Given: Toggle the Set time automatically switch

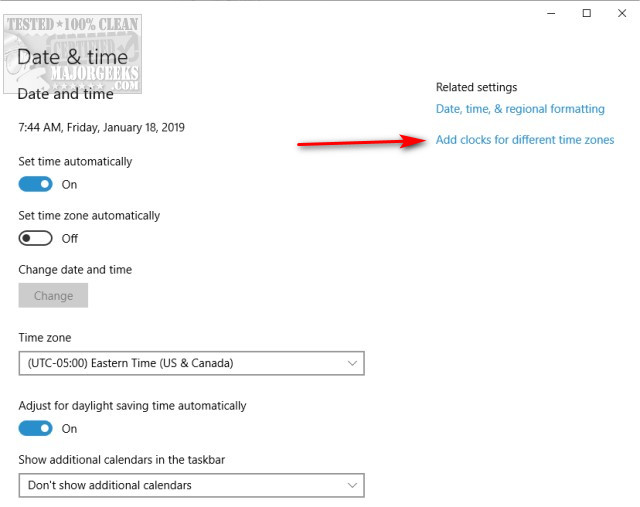Looking at the screenshot, I should click(35, 184).
